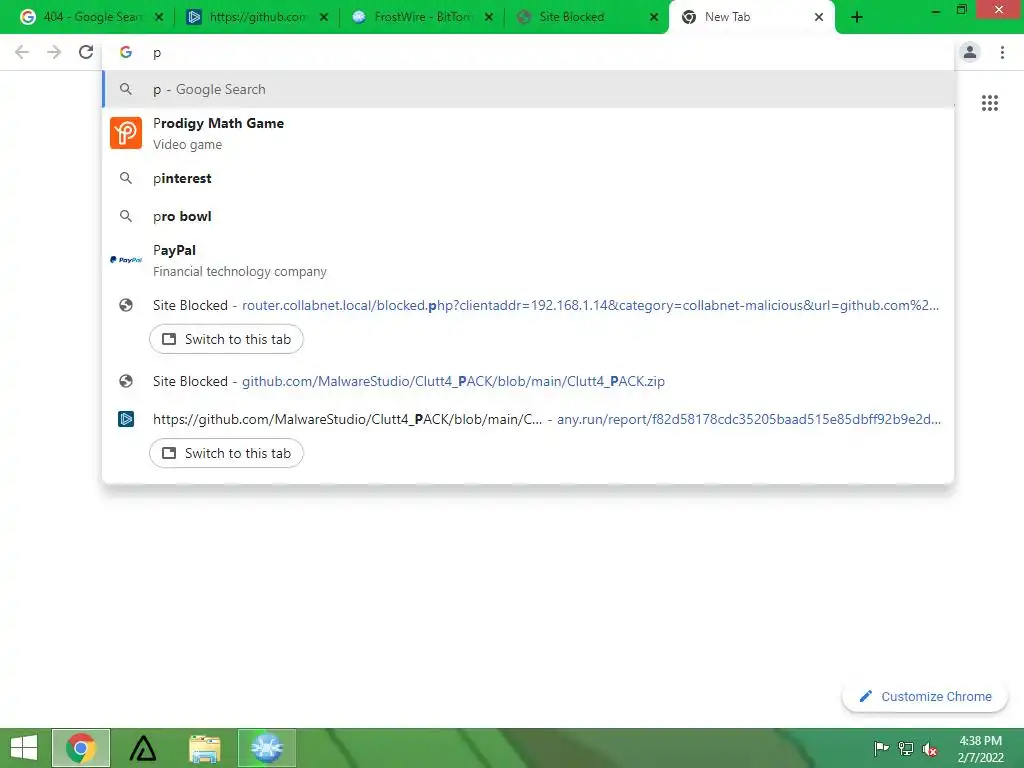Click the browser forward arrow
1024x768 pixels.
point(54,52)
